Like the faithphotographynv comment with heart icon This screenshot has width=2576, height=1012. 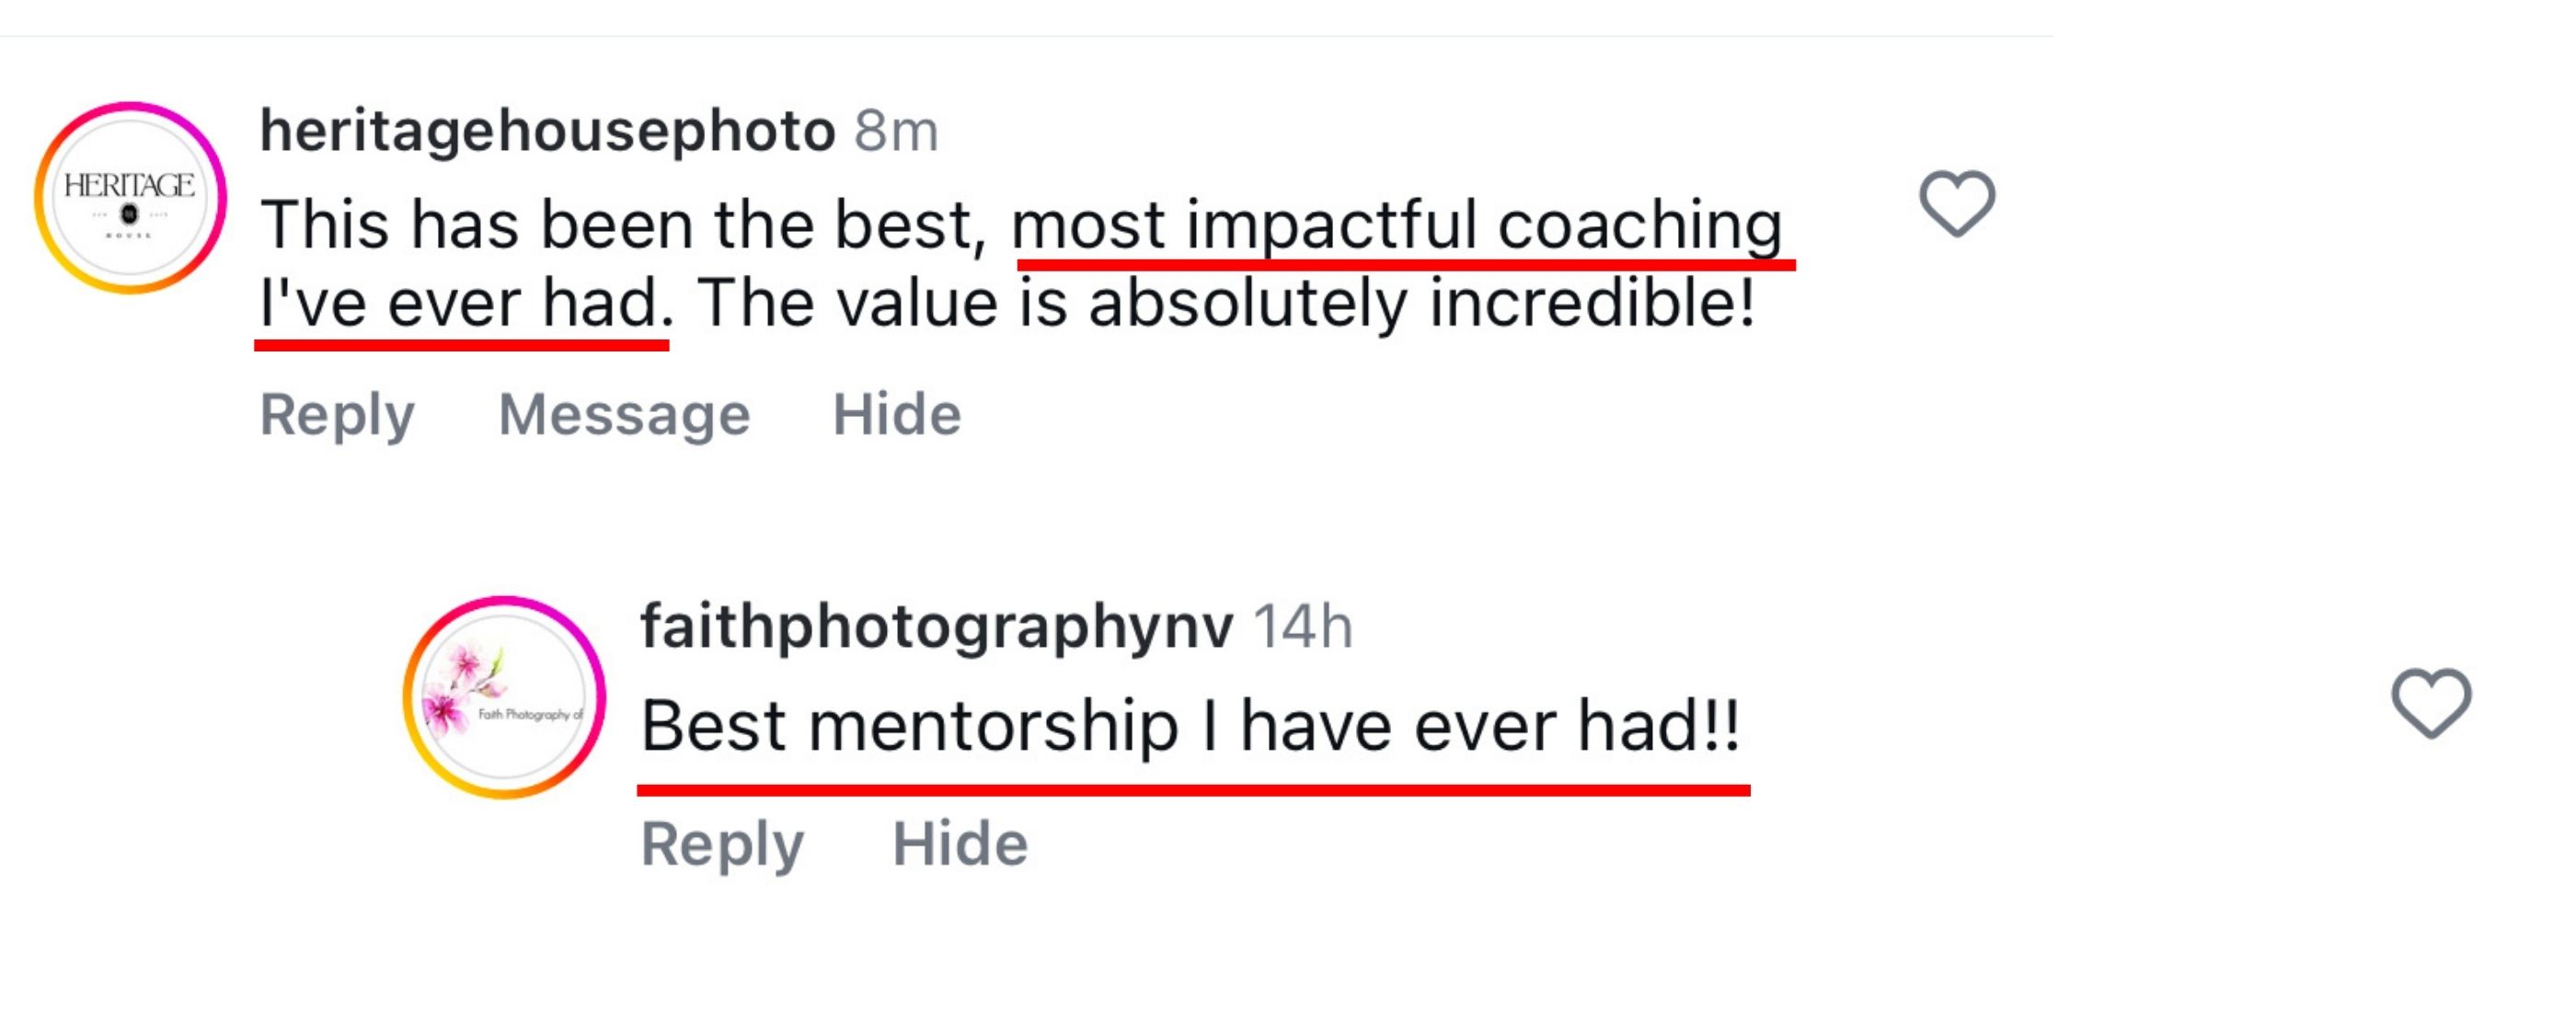(2431, 702)
